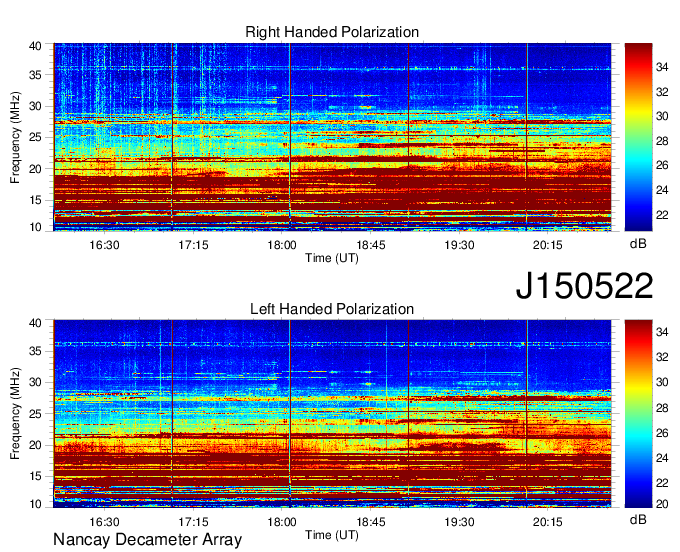The height and width of the screenshot is (552, 680).
Task: Click the 20 dB value on the bottom color bar
Action: pos(662,503)
